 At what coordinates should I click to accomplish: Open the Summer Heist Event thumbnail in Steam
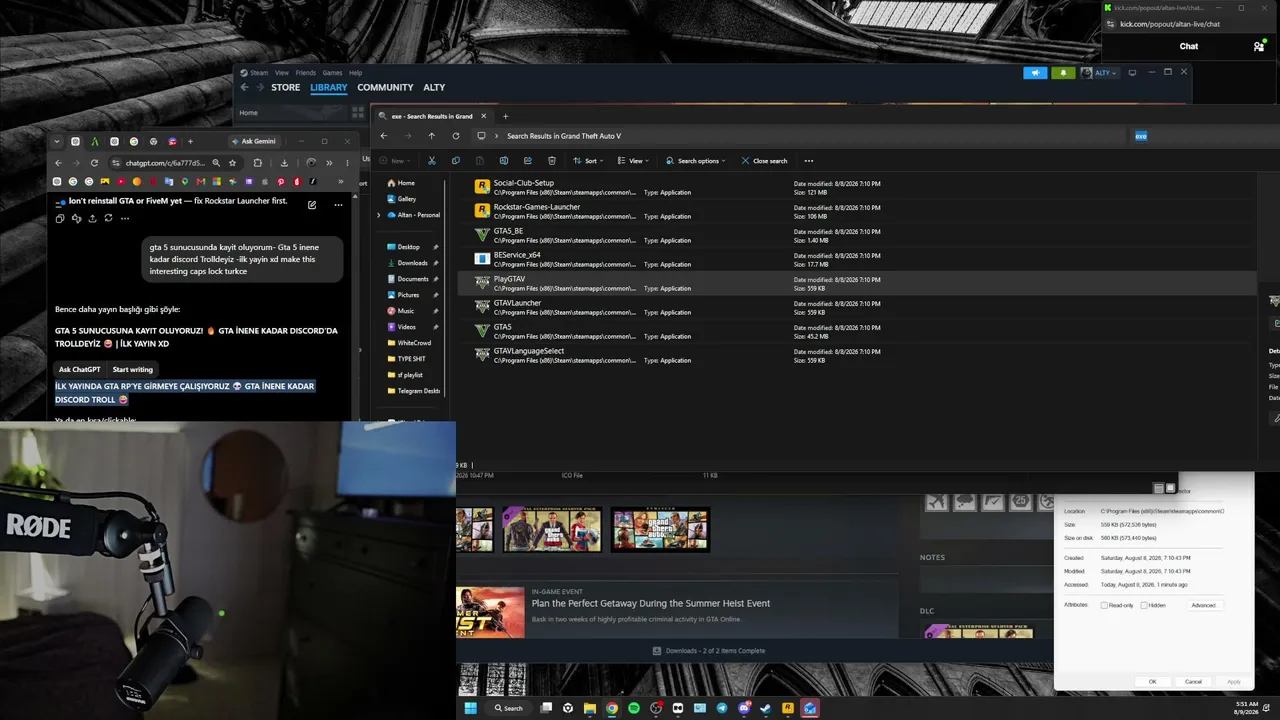pyautogui.click(x=490, y=612)
